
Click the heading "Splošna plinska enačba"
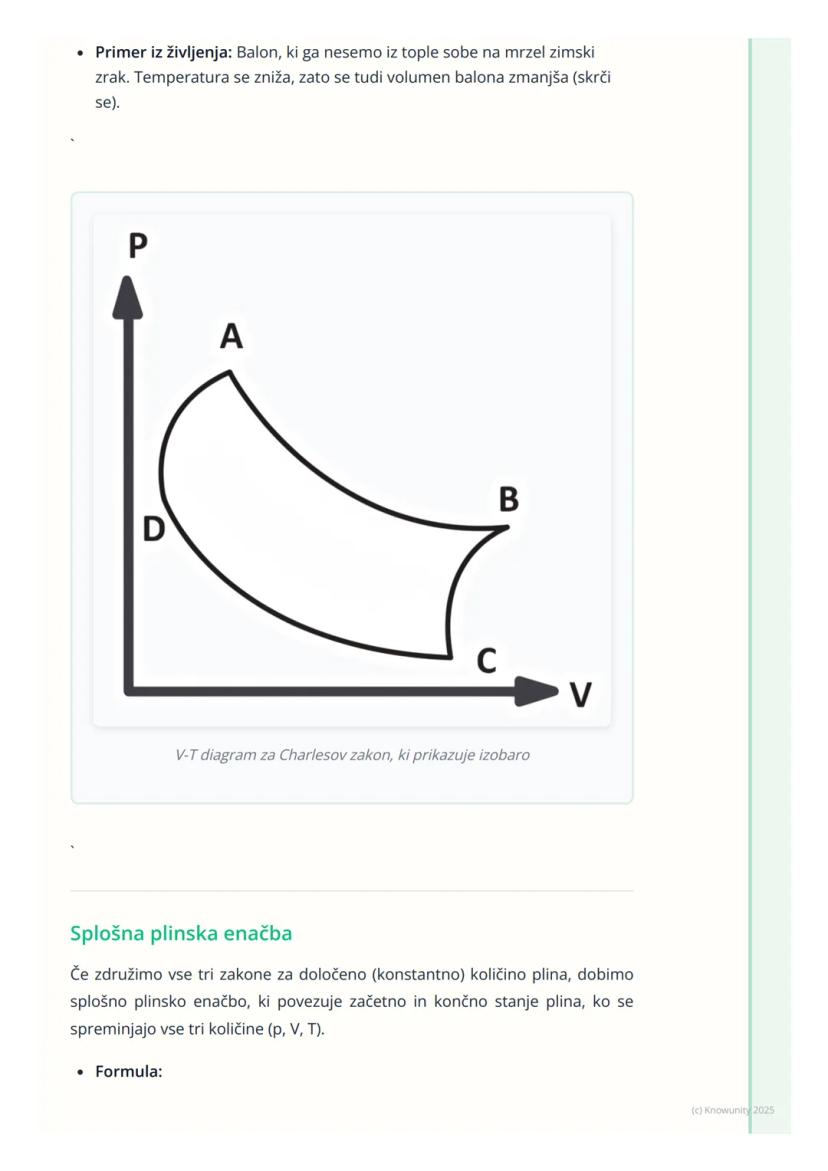pos(181,933)
